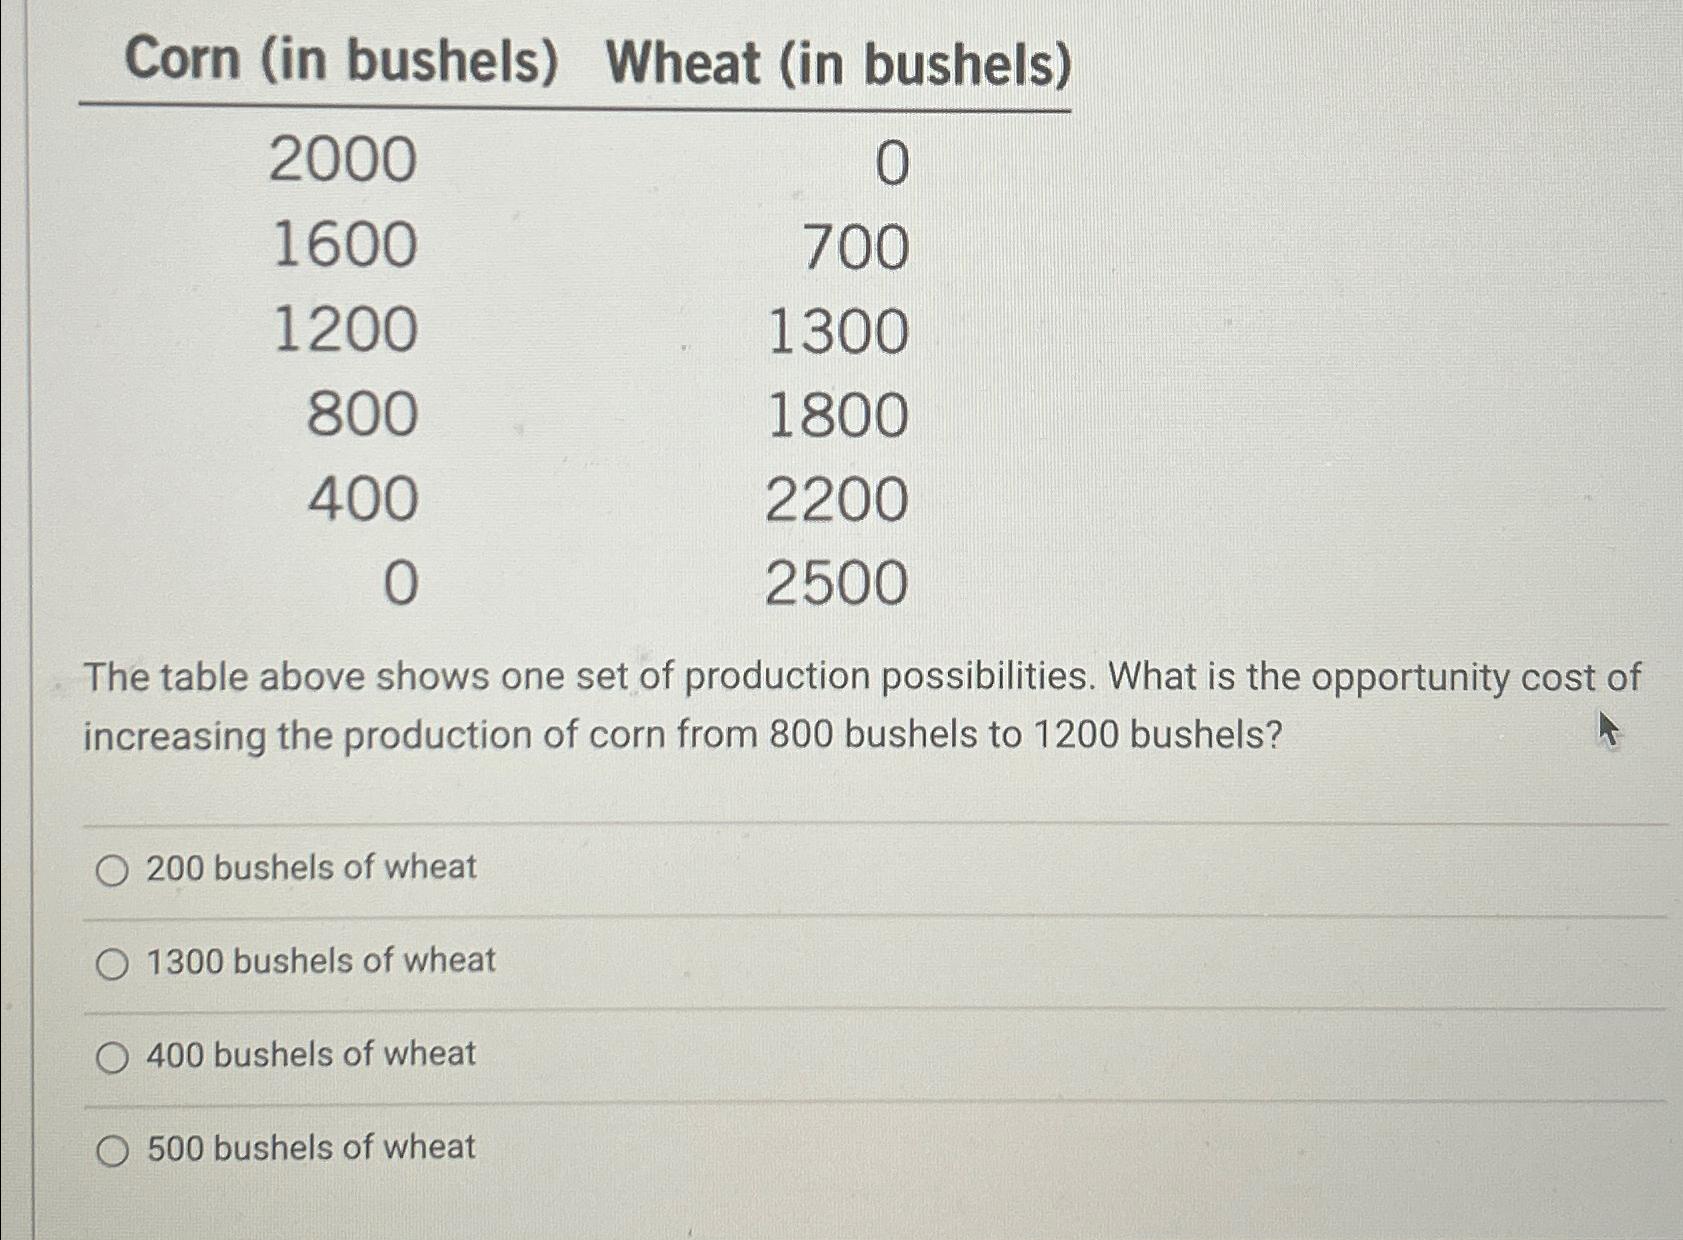The image size is (1683, 1240).
Task: Click the radio circle beside 400 bushels
Action: [113, 1054]
